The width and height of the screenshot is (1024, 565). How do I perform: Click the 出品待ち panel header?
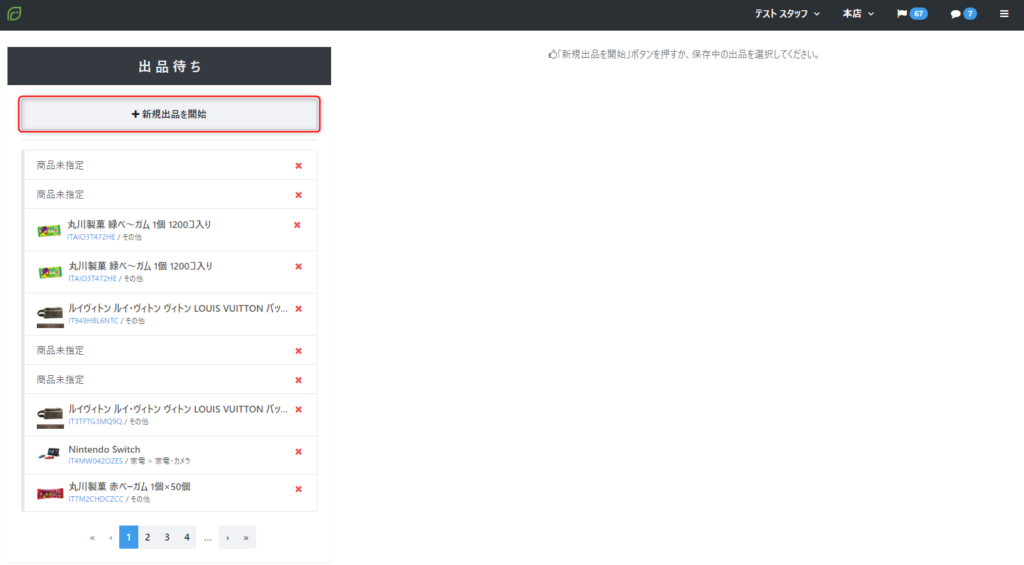169,66
